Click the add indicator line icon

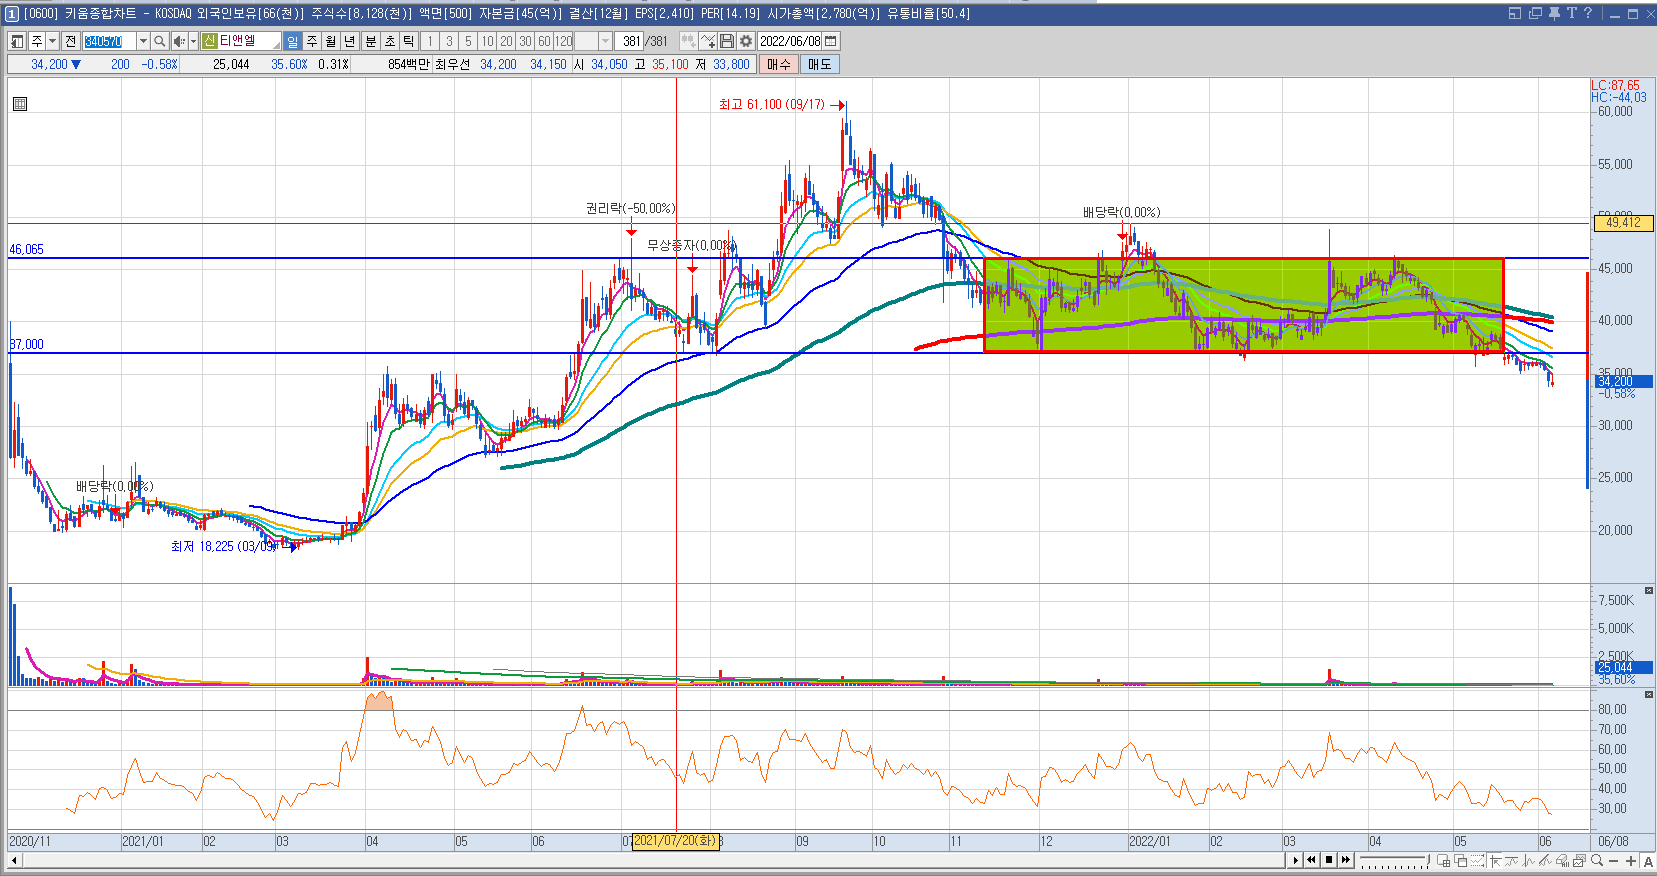click(x=708, y=41)
